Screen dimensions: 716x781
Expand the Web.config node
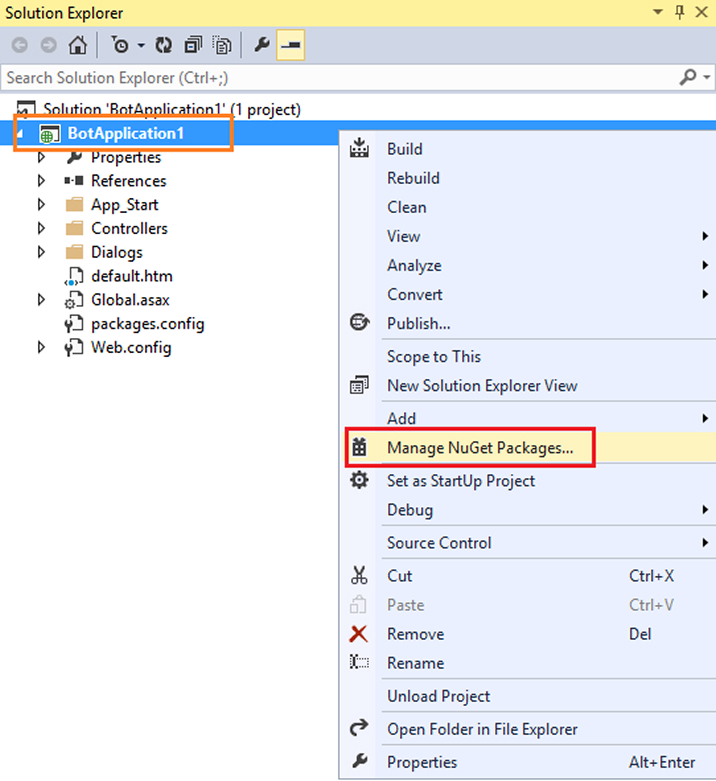(x=41, y=347)
